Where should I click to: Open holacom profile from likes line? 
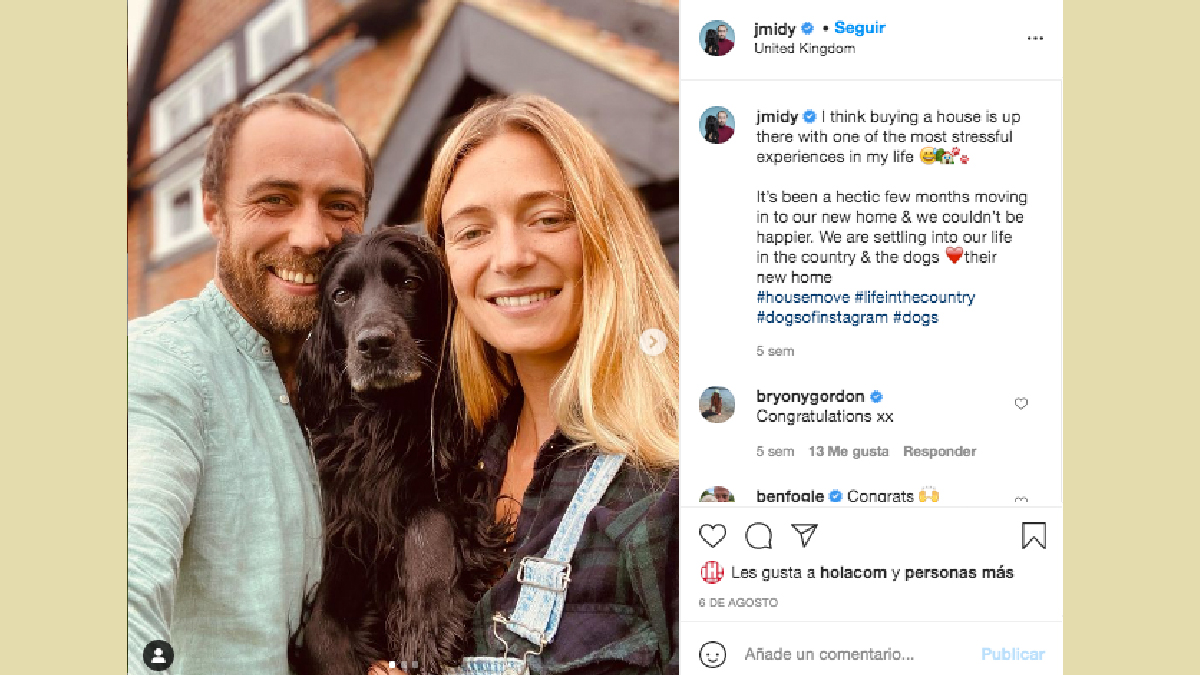[x=853, y=573]
